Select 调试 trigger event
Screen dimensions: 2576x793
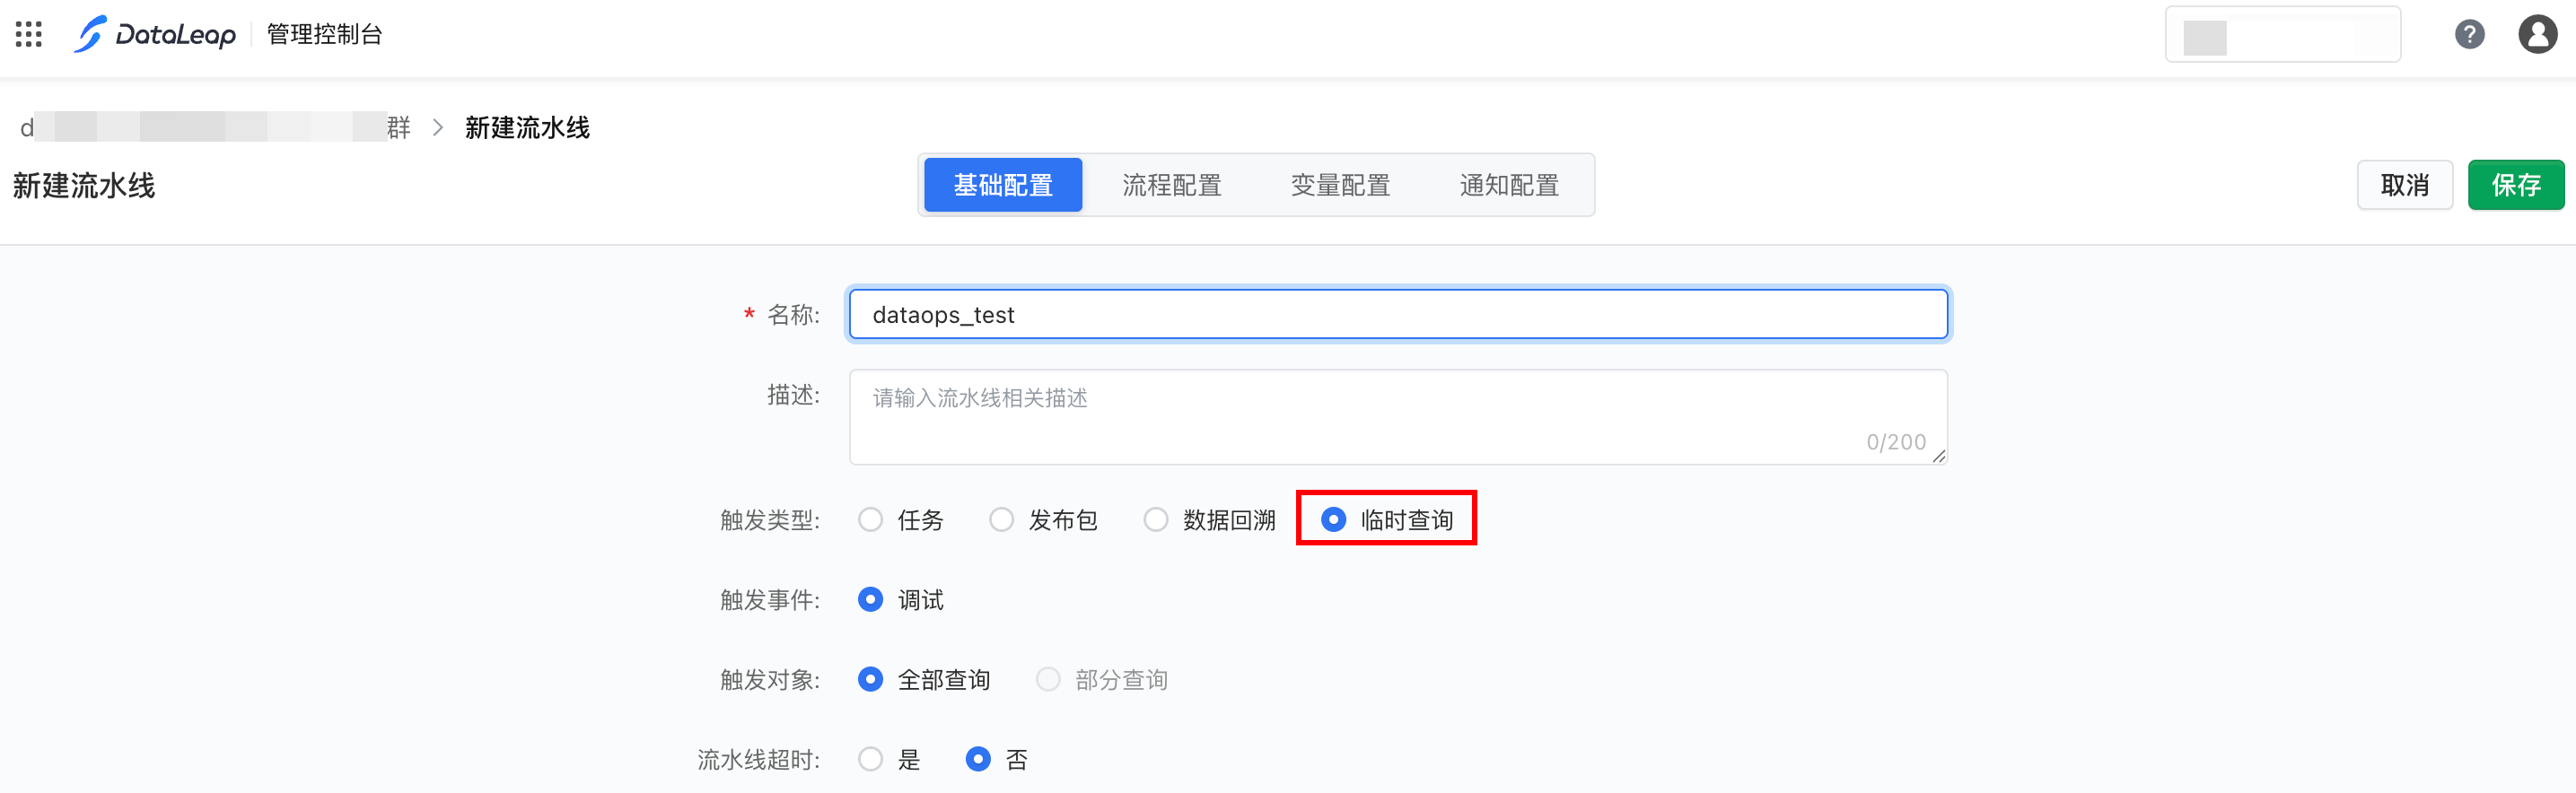pos(871,600)
